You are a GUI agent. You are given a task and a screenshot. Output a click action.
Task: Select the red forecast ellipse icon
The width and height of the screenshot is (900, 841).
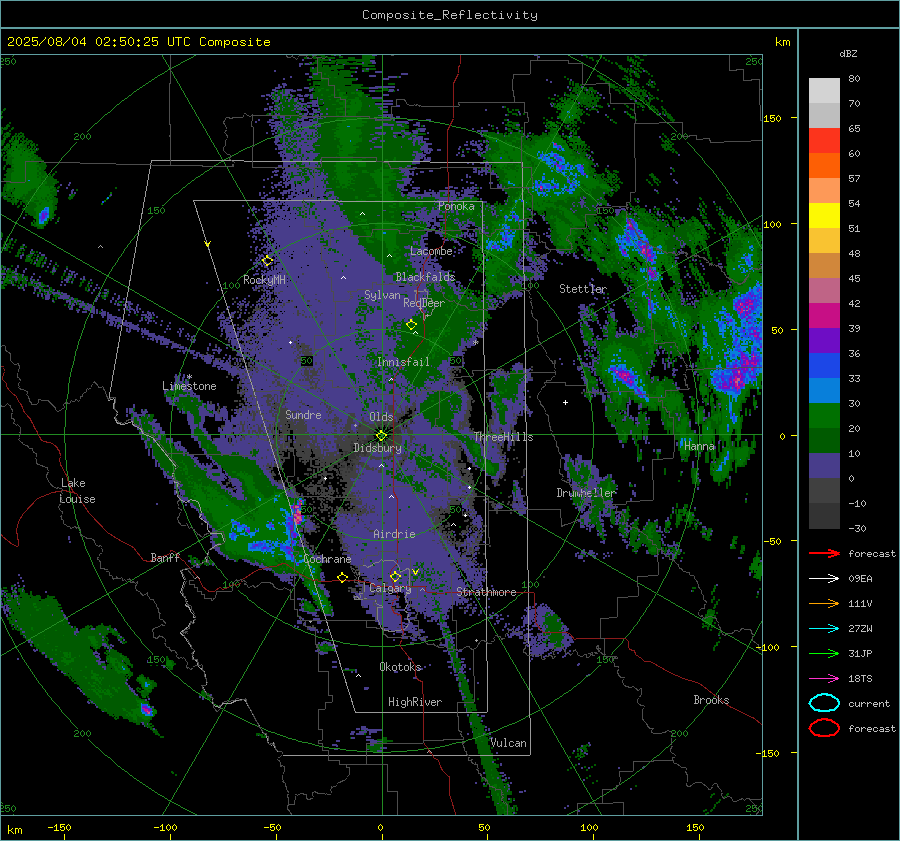[824, 728]
